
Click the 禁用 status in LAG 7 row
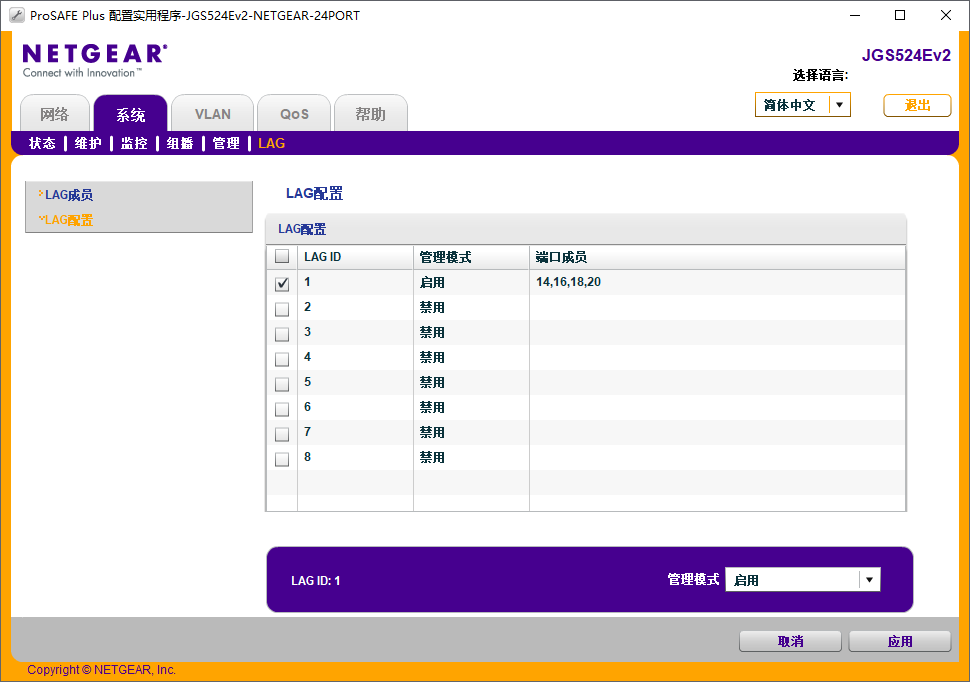tap(432, 433)
